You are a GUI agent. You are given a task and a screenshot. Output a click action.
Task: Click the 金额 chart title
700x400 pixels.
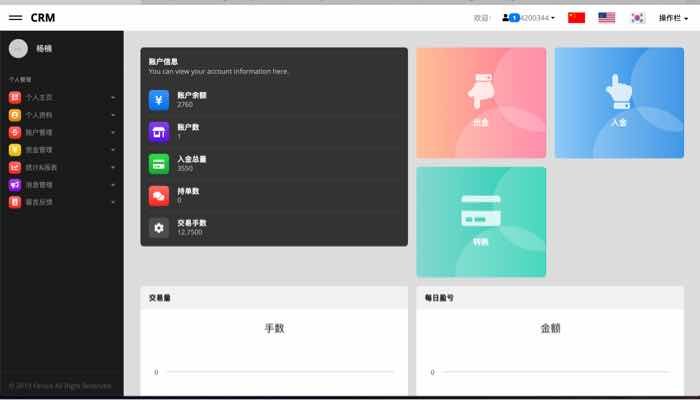click(x=550, y=328)
